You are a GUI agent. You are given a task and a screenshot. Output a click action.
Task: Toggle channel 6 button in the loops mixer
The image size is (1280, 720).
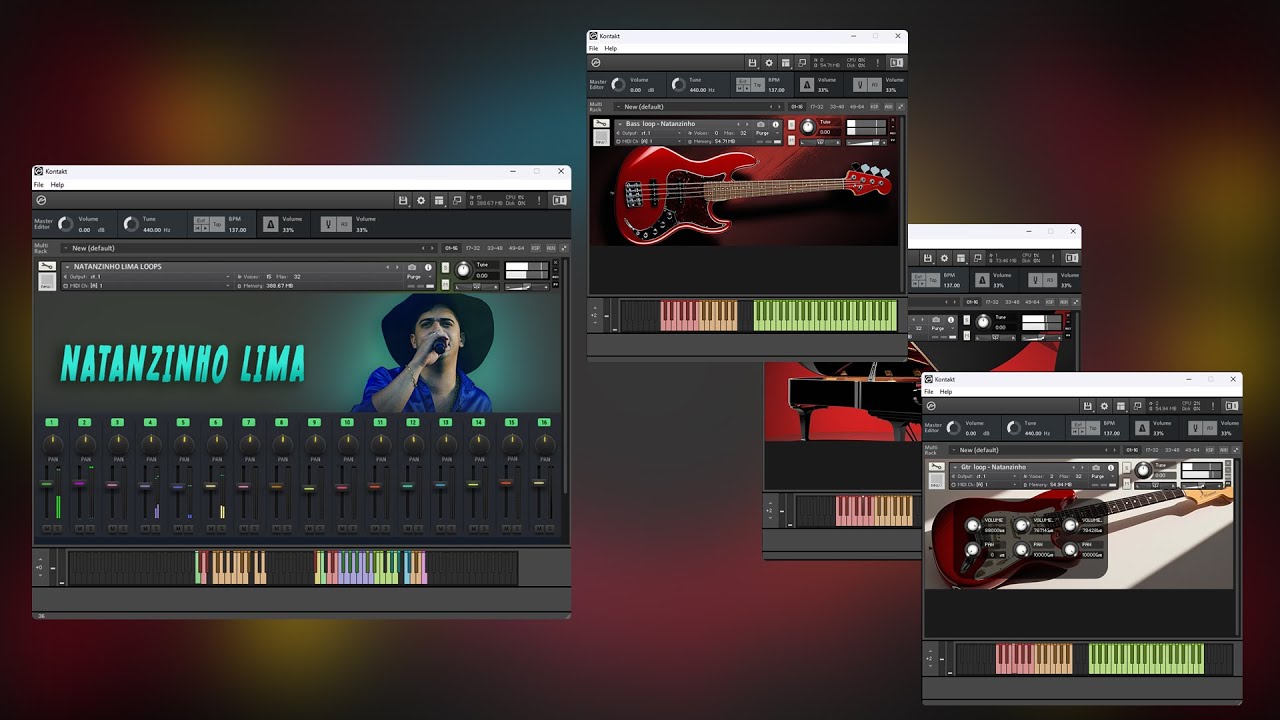coord(215,423)
